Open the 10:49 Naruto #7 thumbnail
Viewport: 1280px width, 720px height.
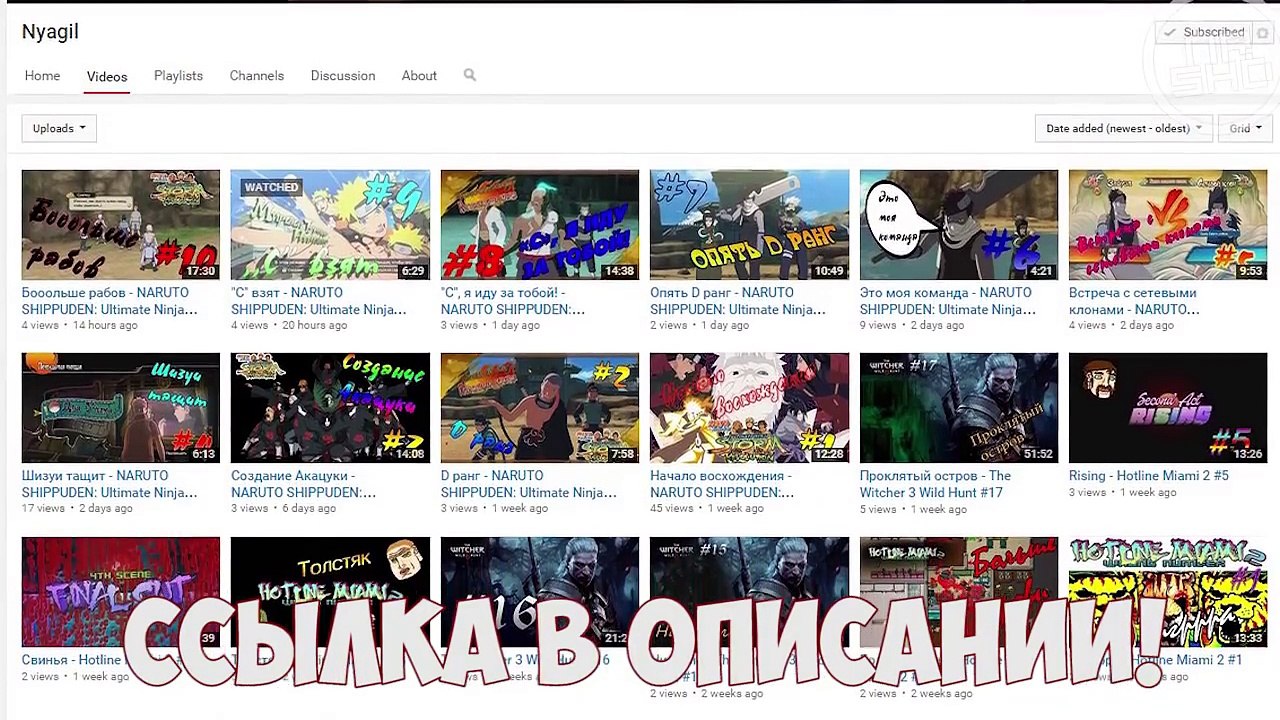[749, 225]
